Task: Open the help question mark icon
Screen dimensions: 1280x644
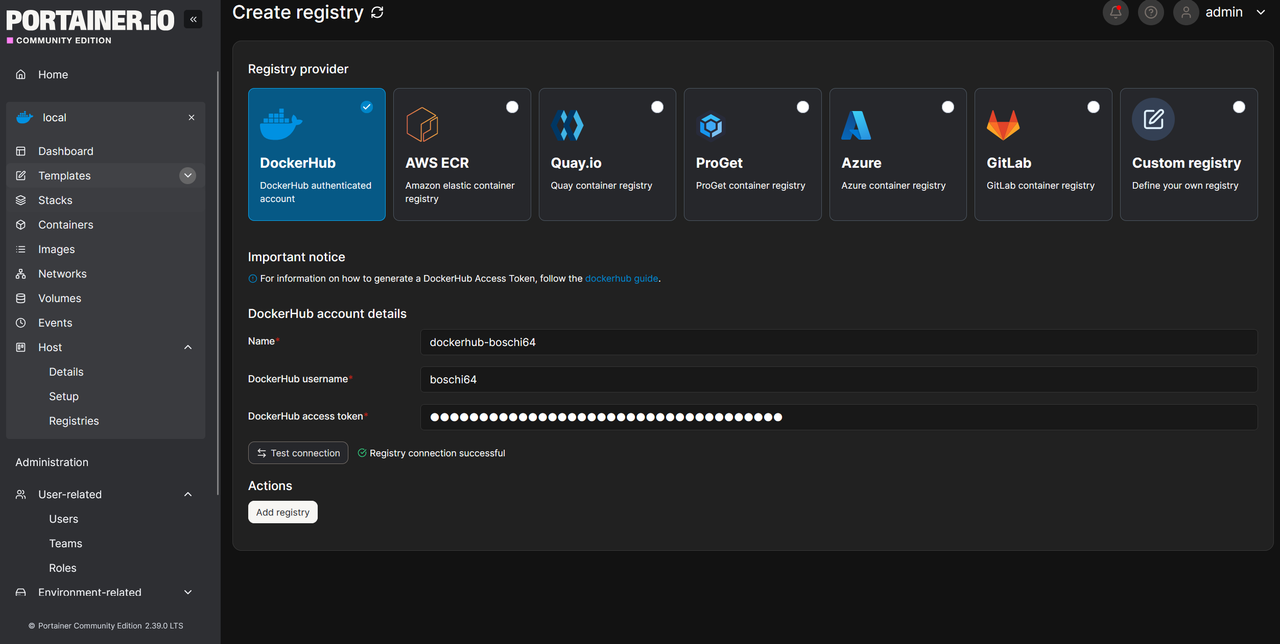Action: click(x=1151, y=13)
